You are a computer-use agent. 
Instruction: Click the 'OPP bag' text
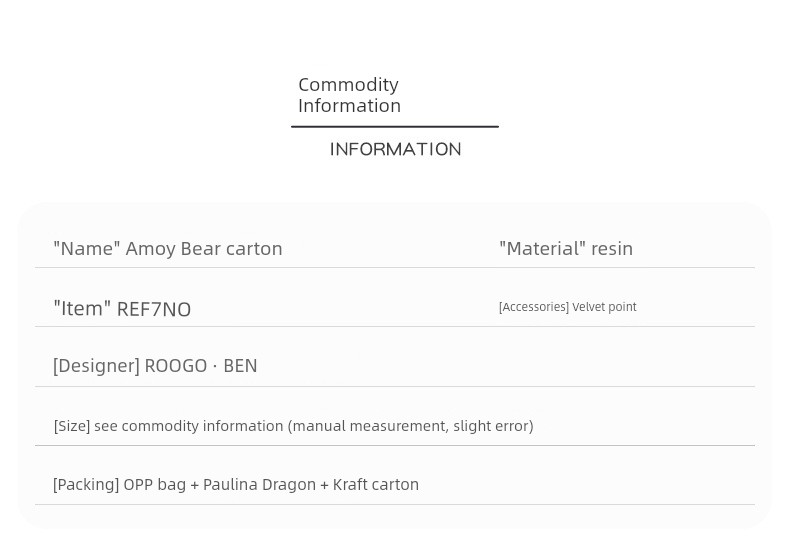tap(155, 485)
